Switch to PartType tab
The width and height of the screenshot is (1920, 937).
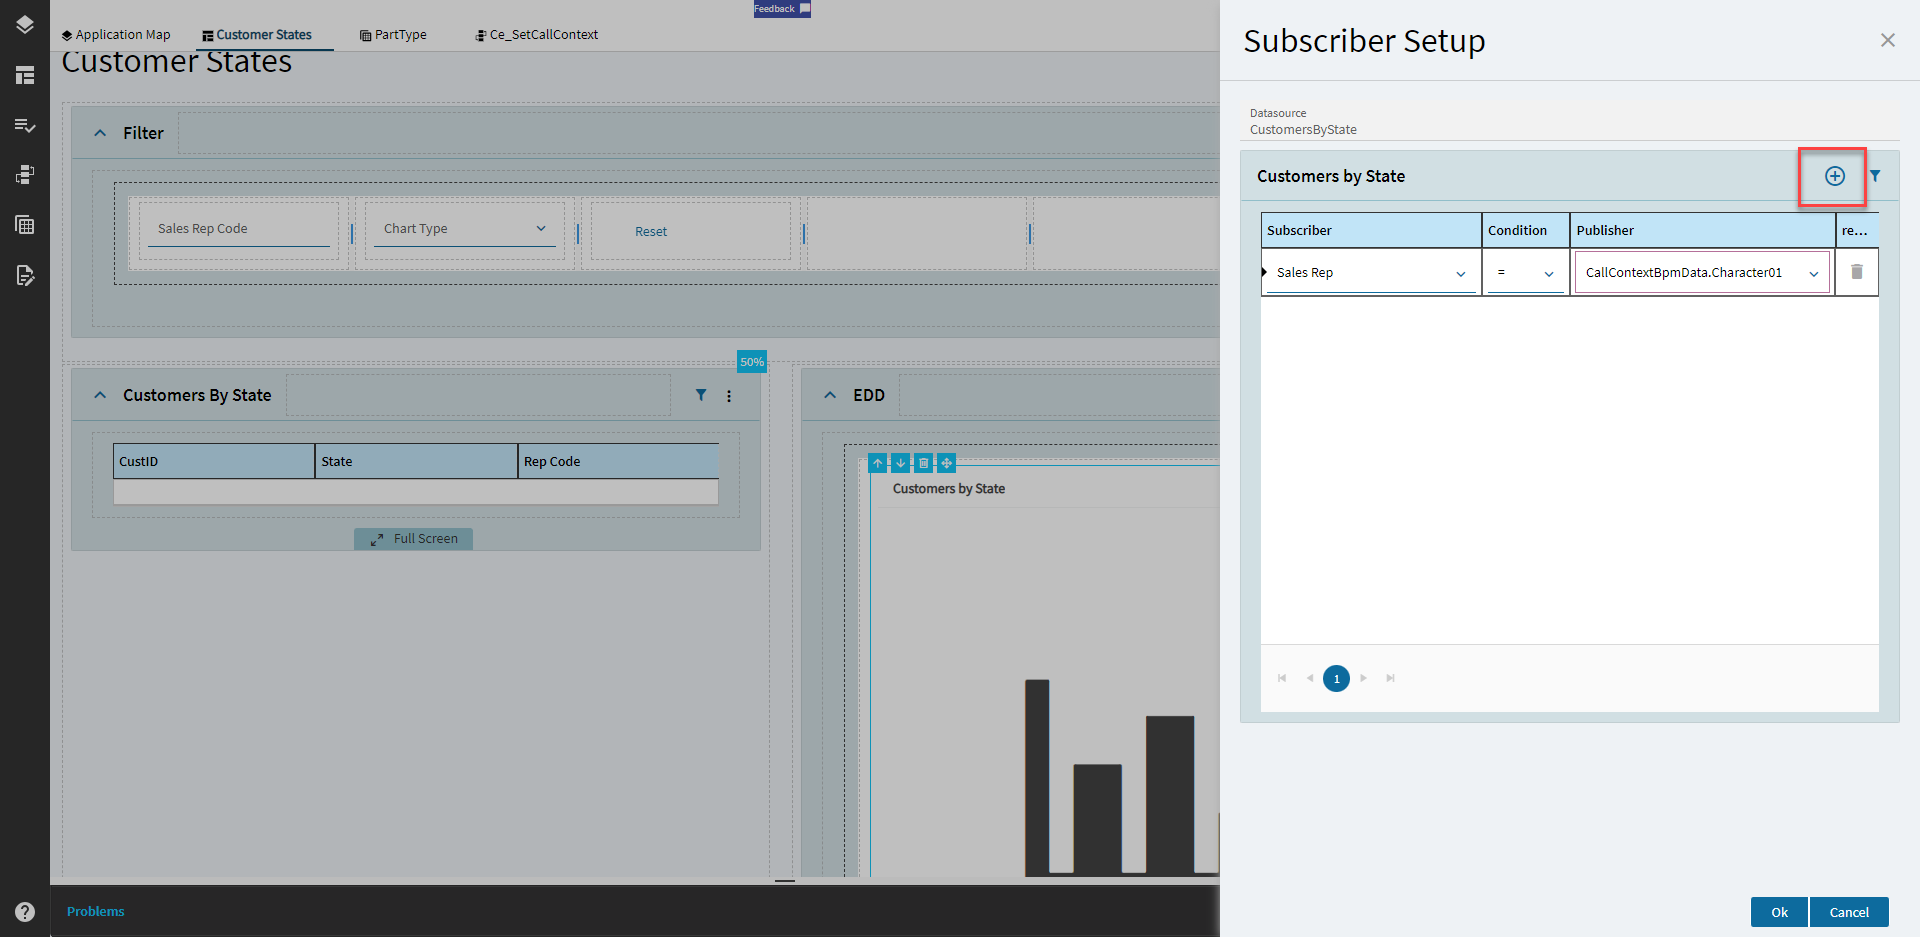[x=393, y=34]
